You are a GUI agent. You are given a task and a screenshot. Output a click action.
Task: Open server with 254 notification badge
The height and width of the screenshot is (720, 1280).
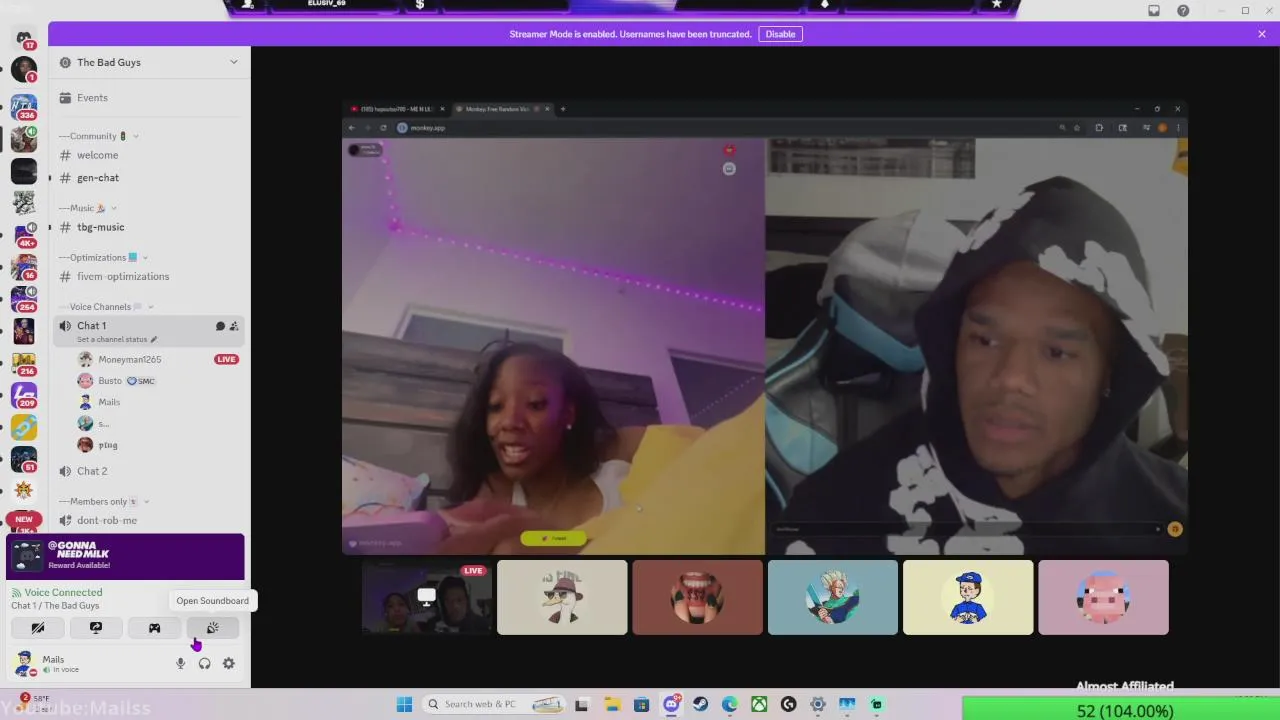click(x=24, y=298)
